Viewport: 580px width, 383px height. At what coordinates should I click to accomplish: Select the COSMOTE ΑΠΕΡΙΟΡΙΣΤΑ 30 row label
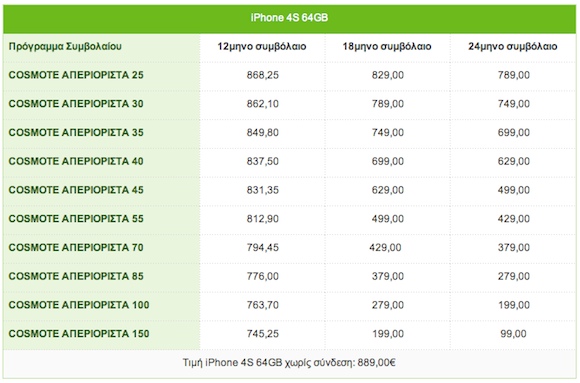[x=76, y=104]
